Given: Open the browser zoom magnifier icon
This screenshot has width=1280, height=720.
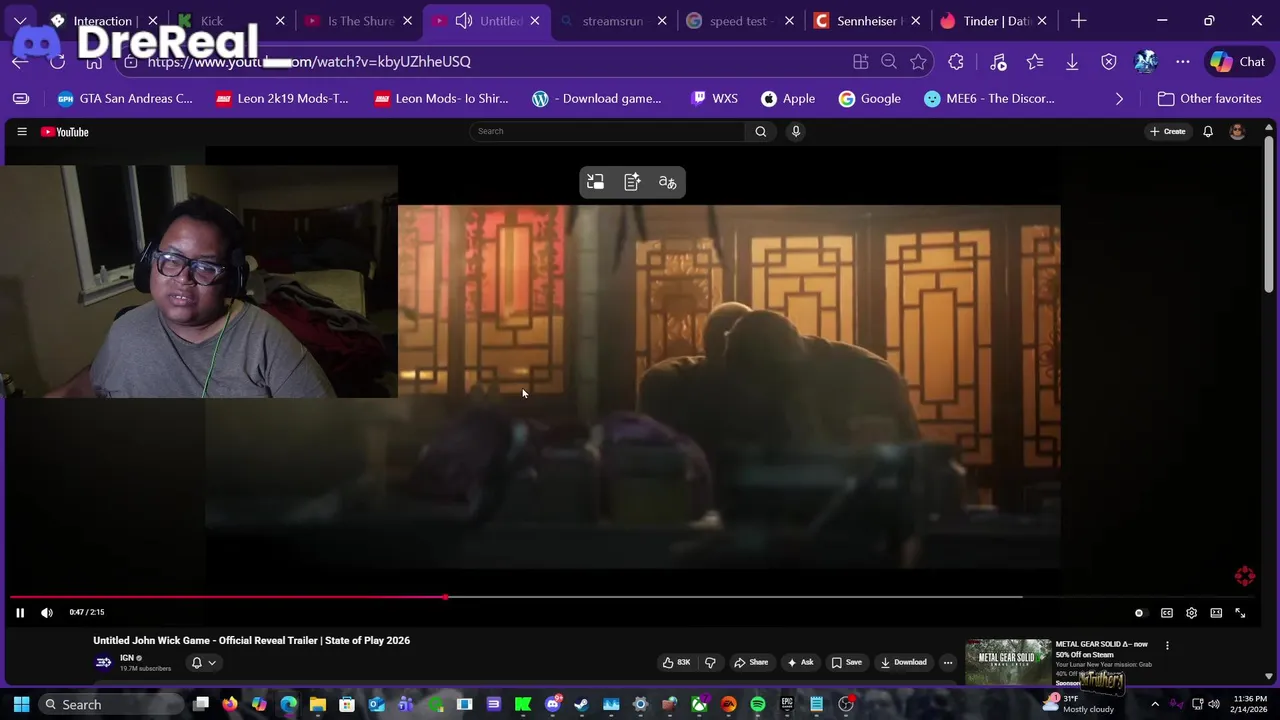Looking at the screenshot, I should tap(889, 62).
